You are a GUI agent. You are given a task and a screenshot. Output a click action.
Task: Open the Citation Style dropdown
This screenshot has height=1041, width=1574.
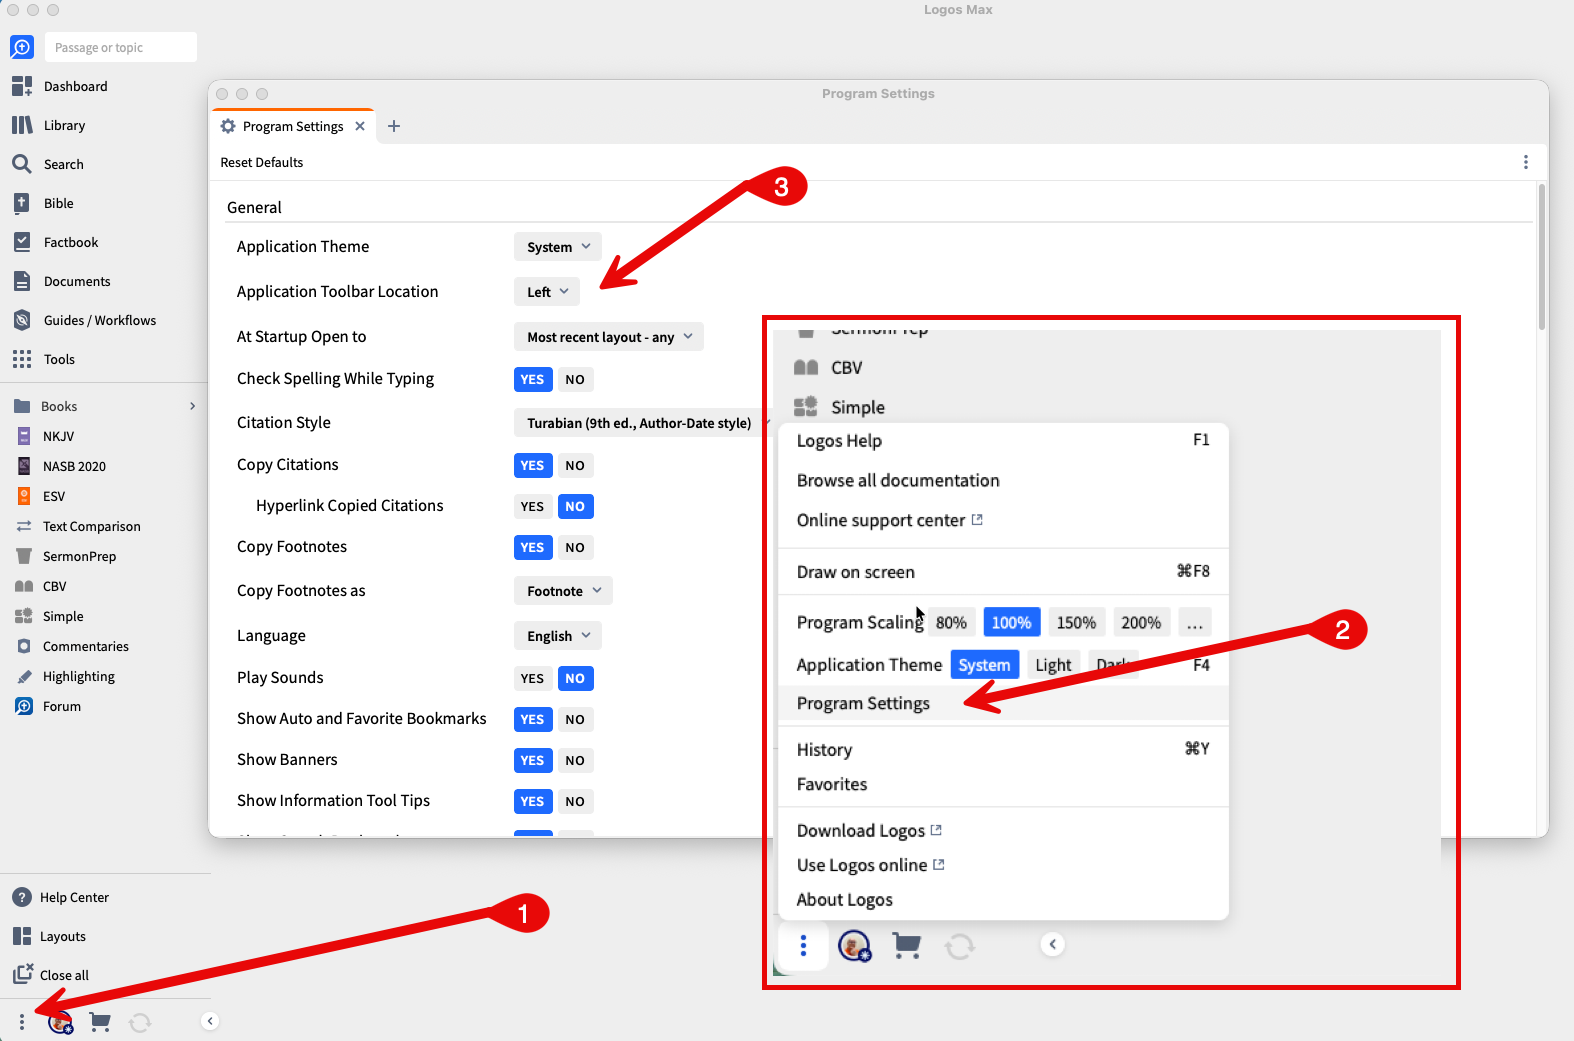coord(640,423)
